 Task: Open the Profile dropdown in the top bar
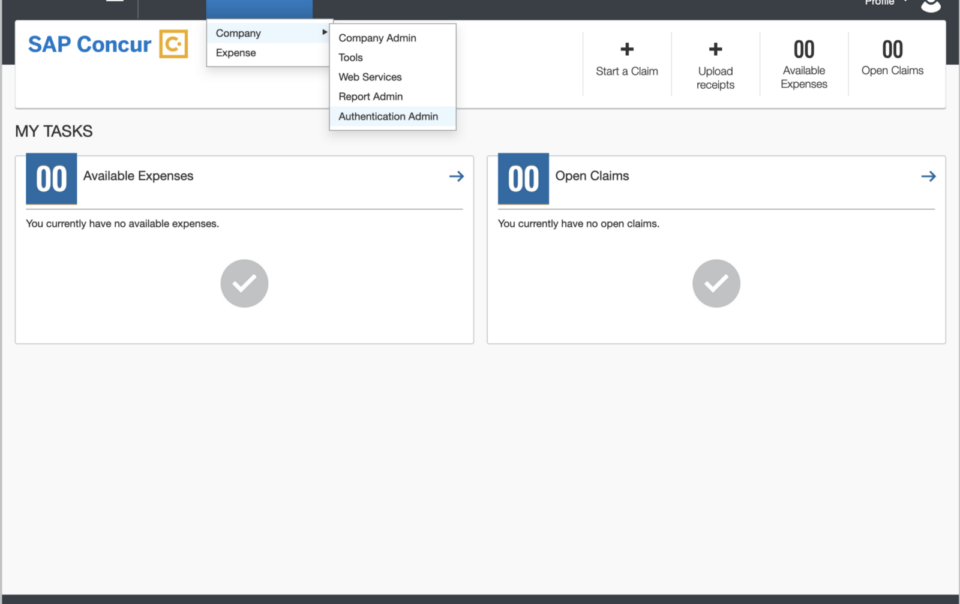886,3
